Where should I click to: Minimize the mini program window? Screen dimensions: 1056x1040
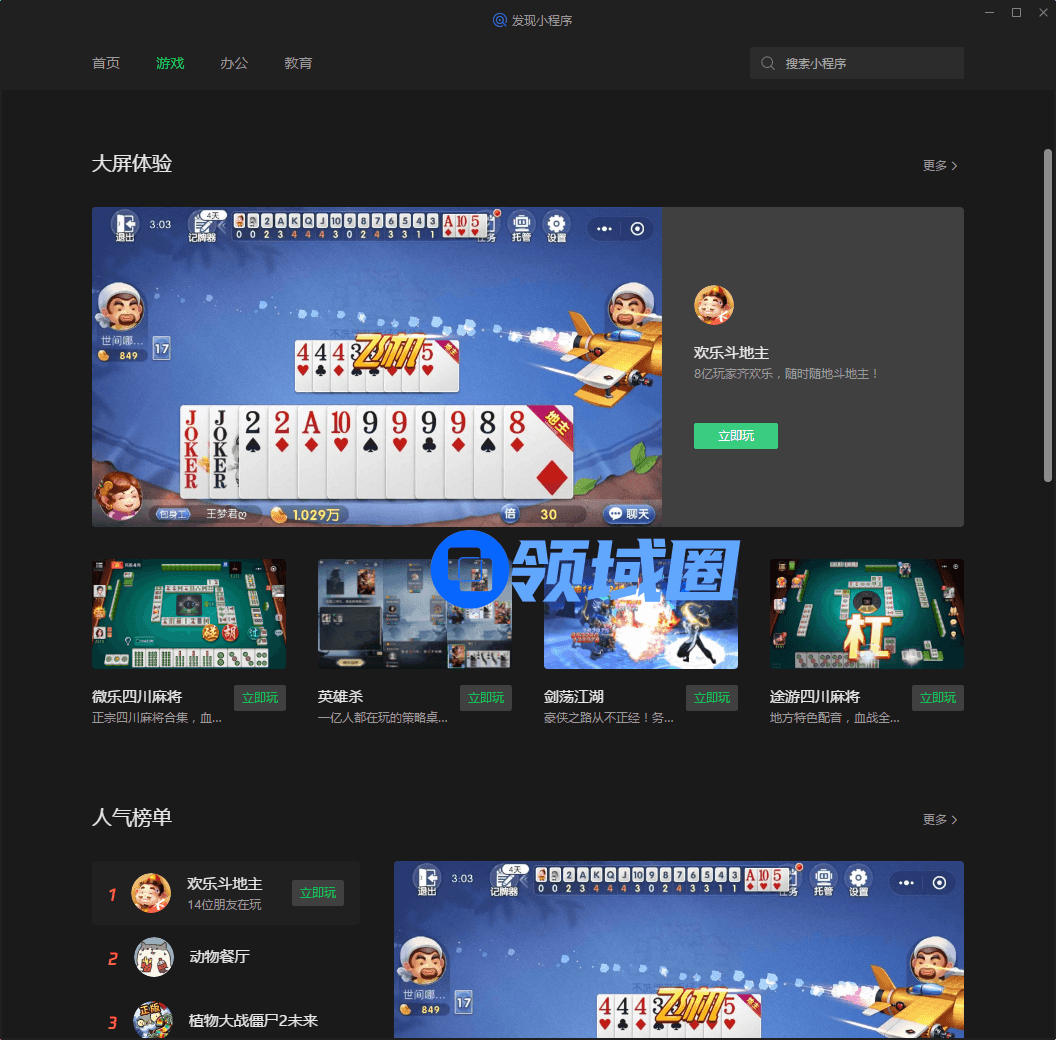click(989, 13)
